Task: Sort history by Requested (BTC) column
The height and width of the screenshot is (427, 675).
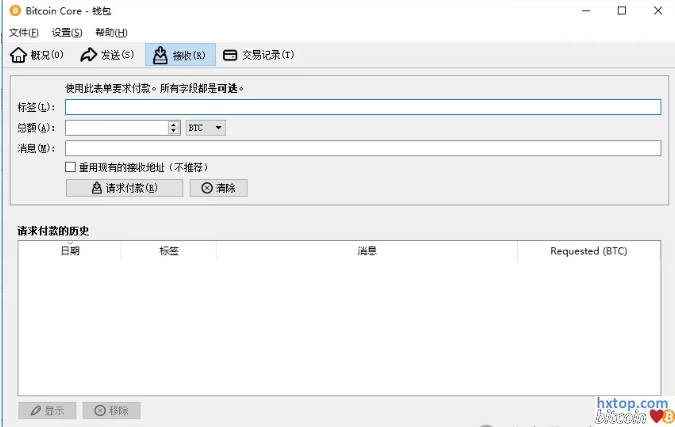Action: click(x=588, y=251)
